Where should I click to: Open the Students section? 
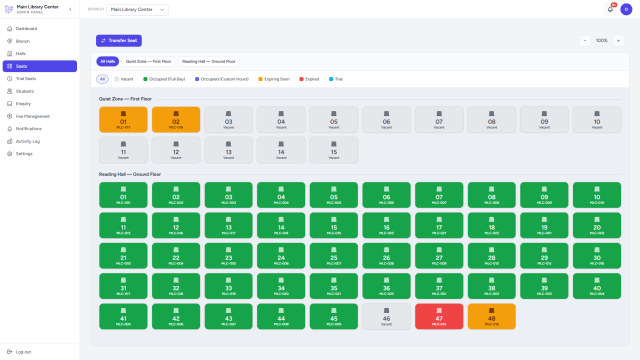(x=40, y=91)
